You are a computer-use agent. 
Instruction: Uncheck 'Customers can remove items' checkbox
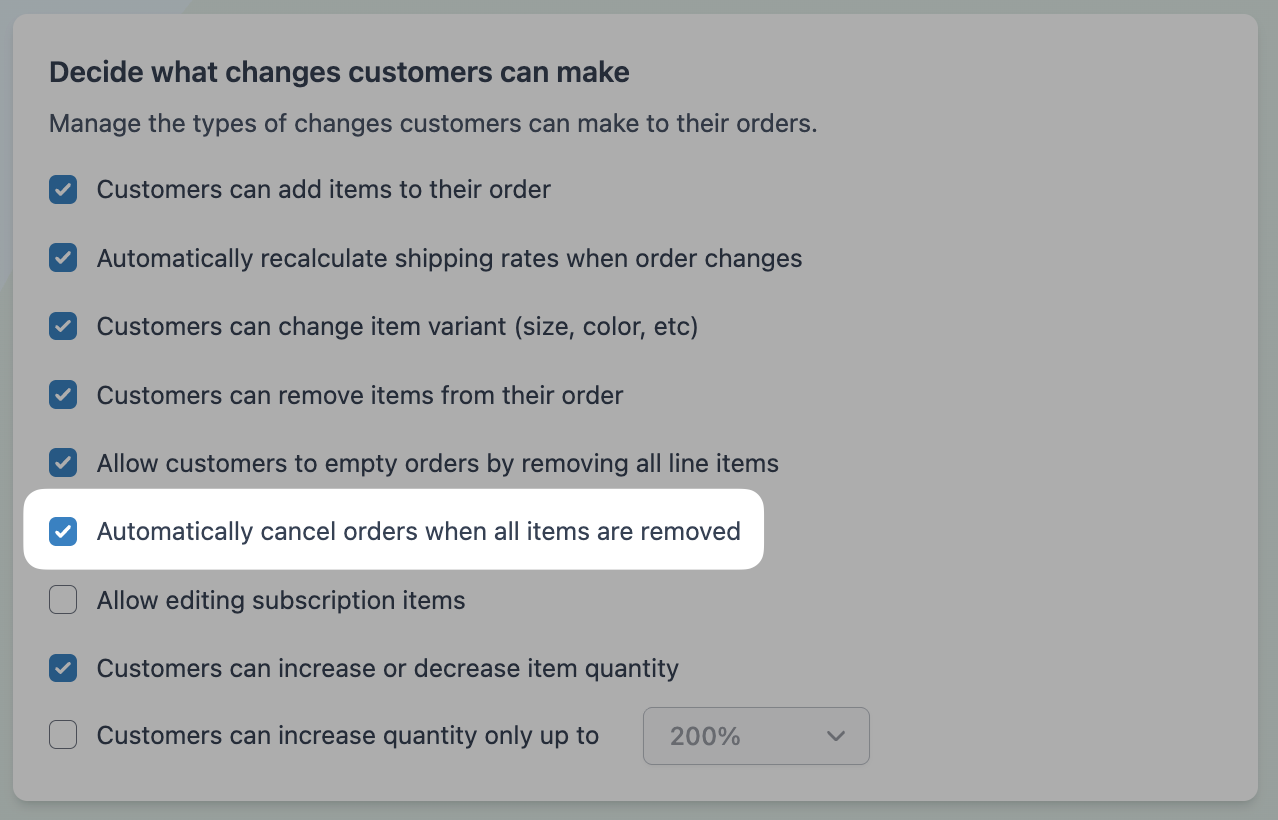point(63,395)
